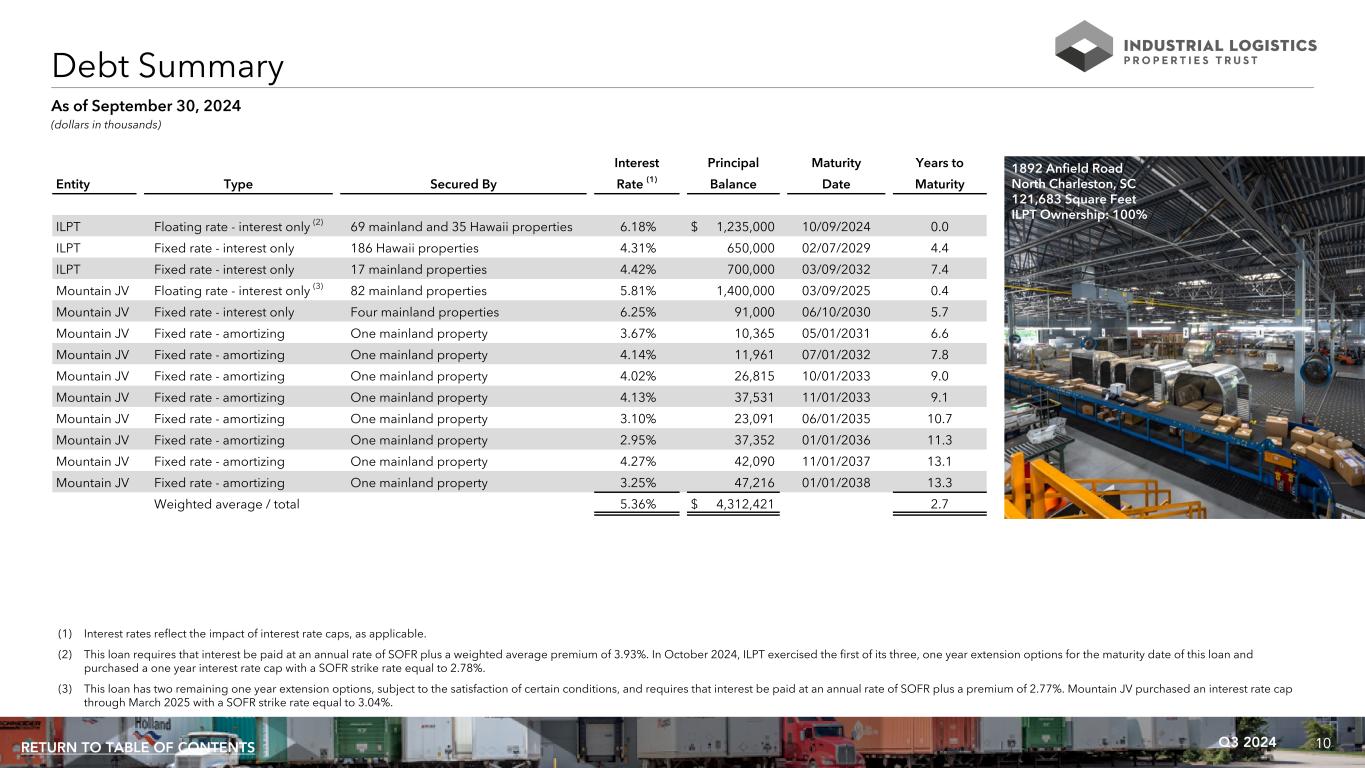
Task: Click the Industrial Logistics cube logo icon
Action: pyautogui.click(x=1084, y=46)
